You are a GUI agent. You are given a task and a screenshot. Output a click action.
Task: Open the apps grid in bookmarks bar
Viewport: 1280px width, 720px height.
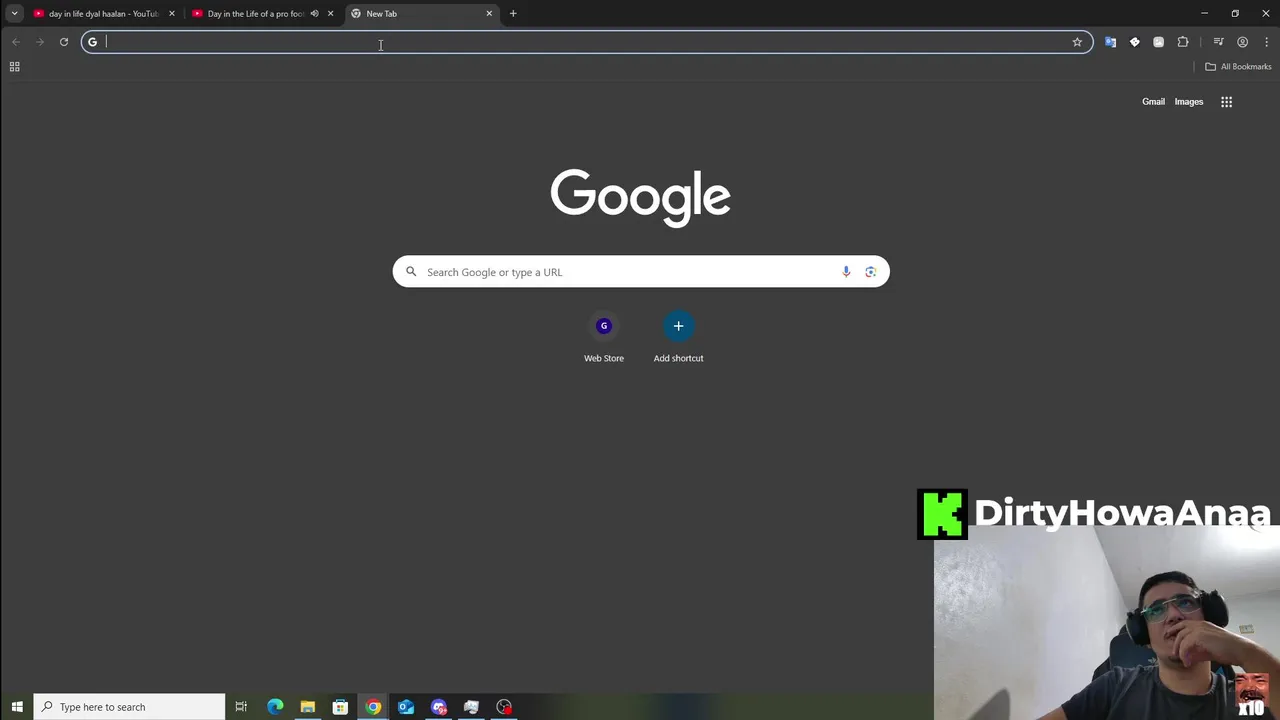(14, 67)
